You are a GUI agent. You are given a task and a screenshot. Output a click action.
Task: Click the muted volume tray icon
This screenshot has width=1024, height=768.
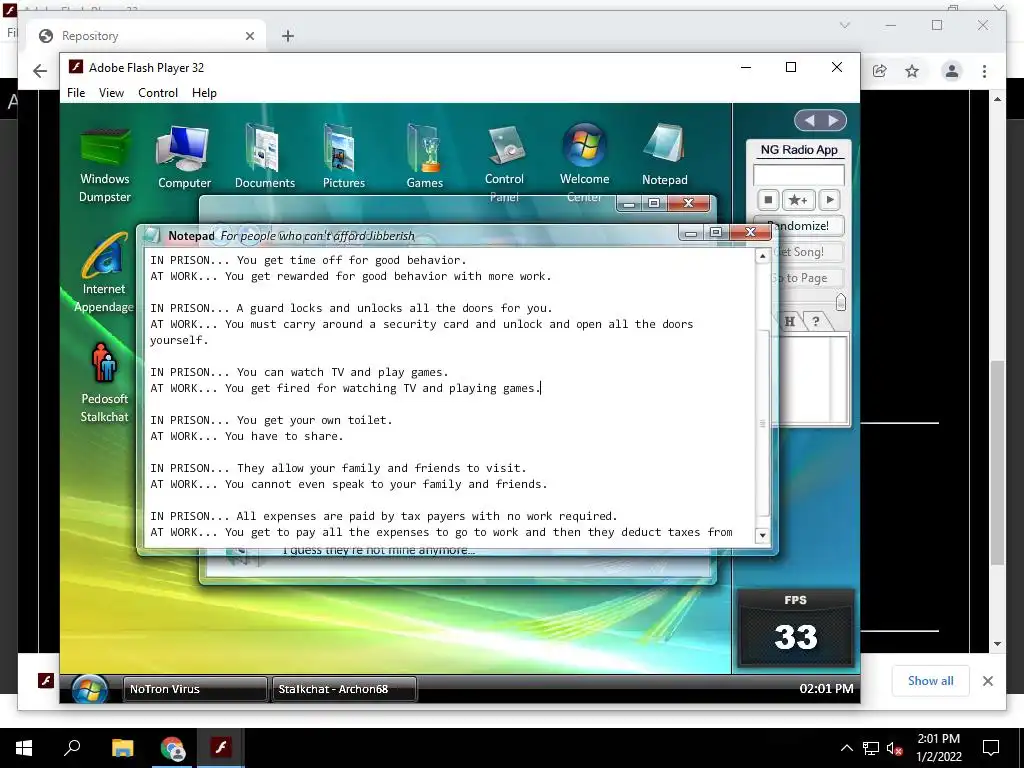point(894,748)
